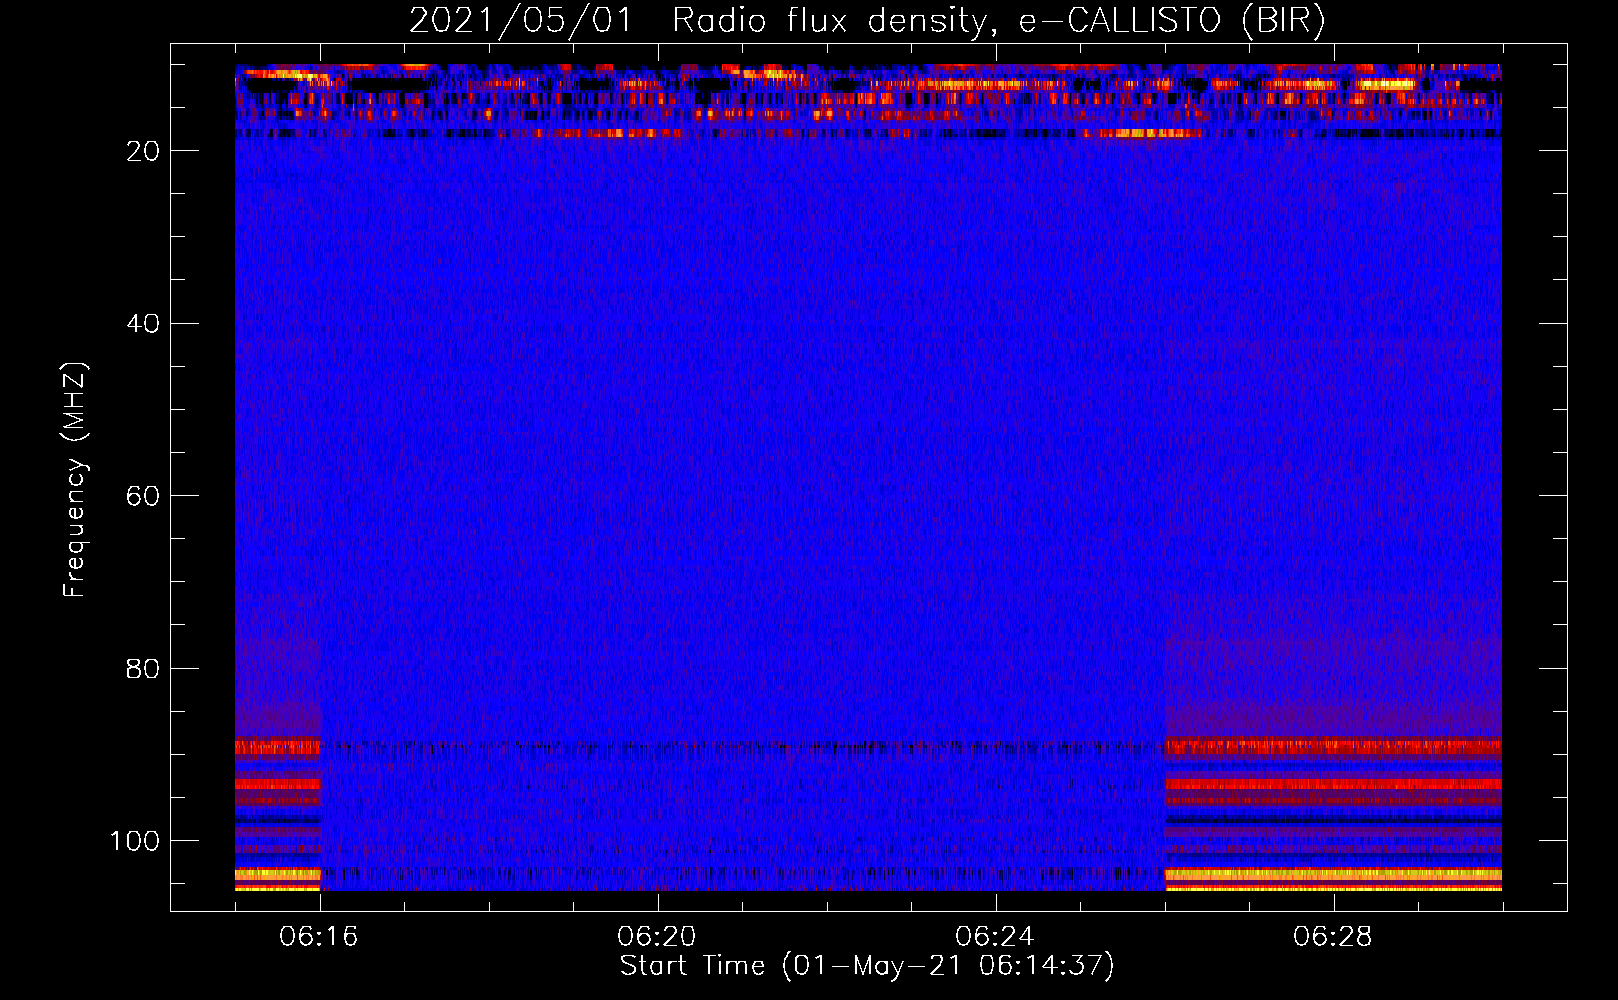The image size is (1618, 1000).
Task: Click the "Frequency (MHZ)" axis label
Action: pyautogui.click(x=75, y=479)
